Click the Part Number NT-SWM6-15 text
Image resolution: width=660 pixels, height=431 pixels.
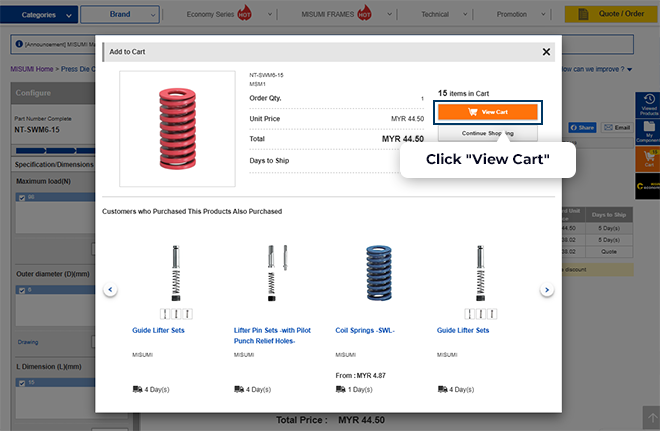tap(37, 130)
